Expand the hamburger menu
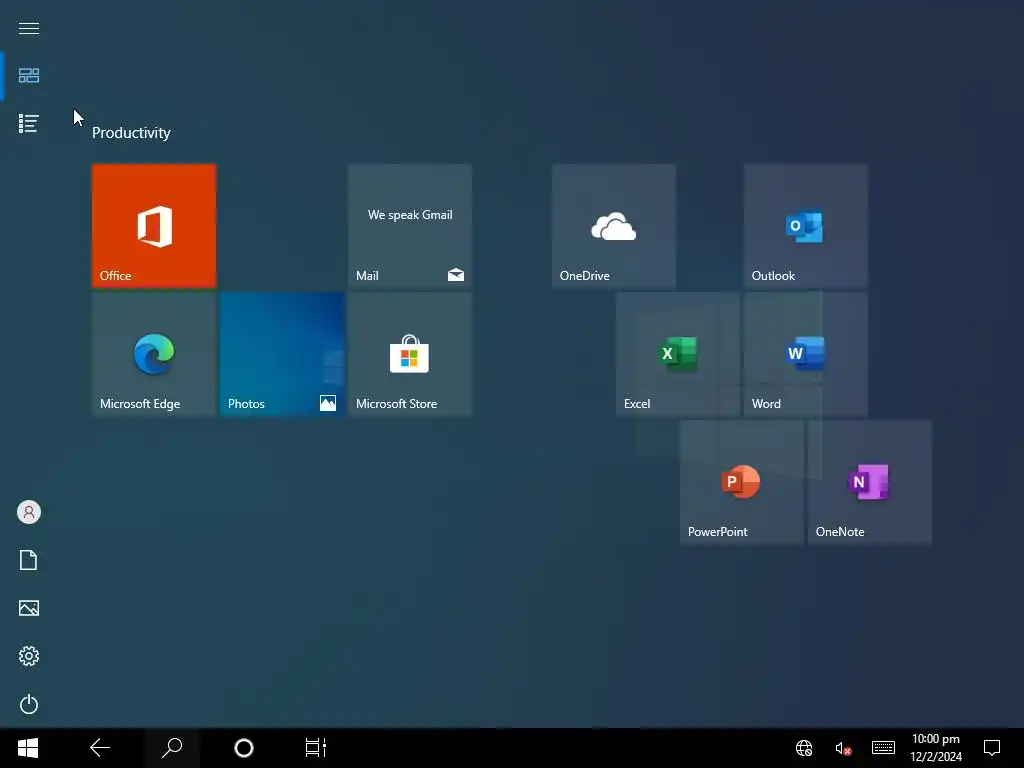This screenshot has height=768, width=1024. 29,28
